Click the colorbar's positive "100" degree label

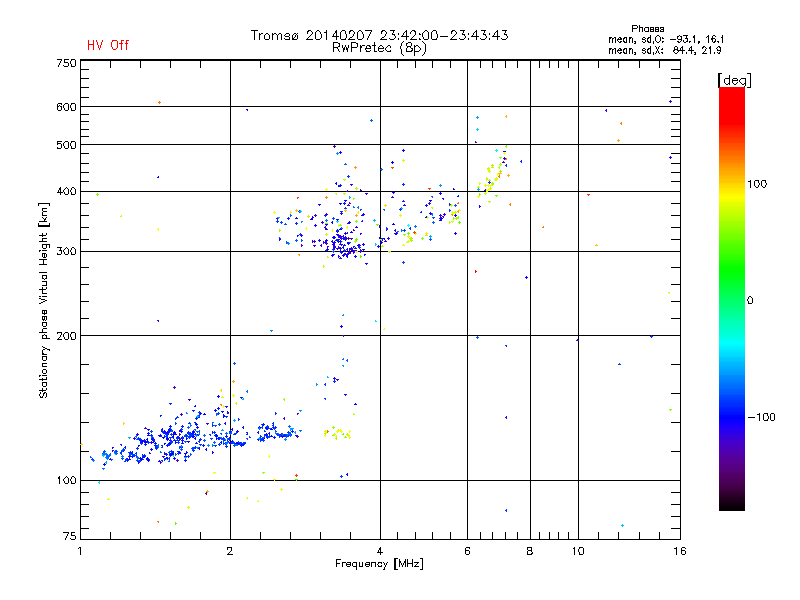click(757, 184)
